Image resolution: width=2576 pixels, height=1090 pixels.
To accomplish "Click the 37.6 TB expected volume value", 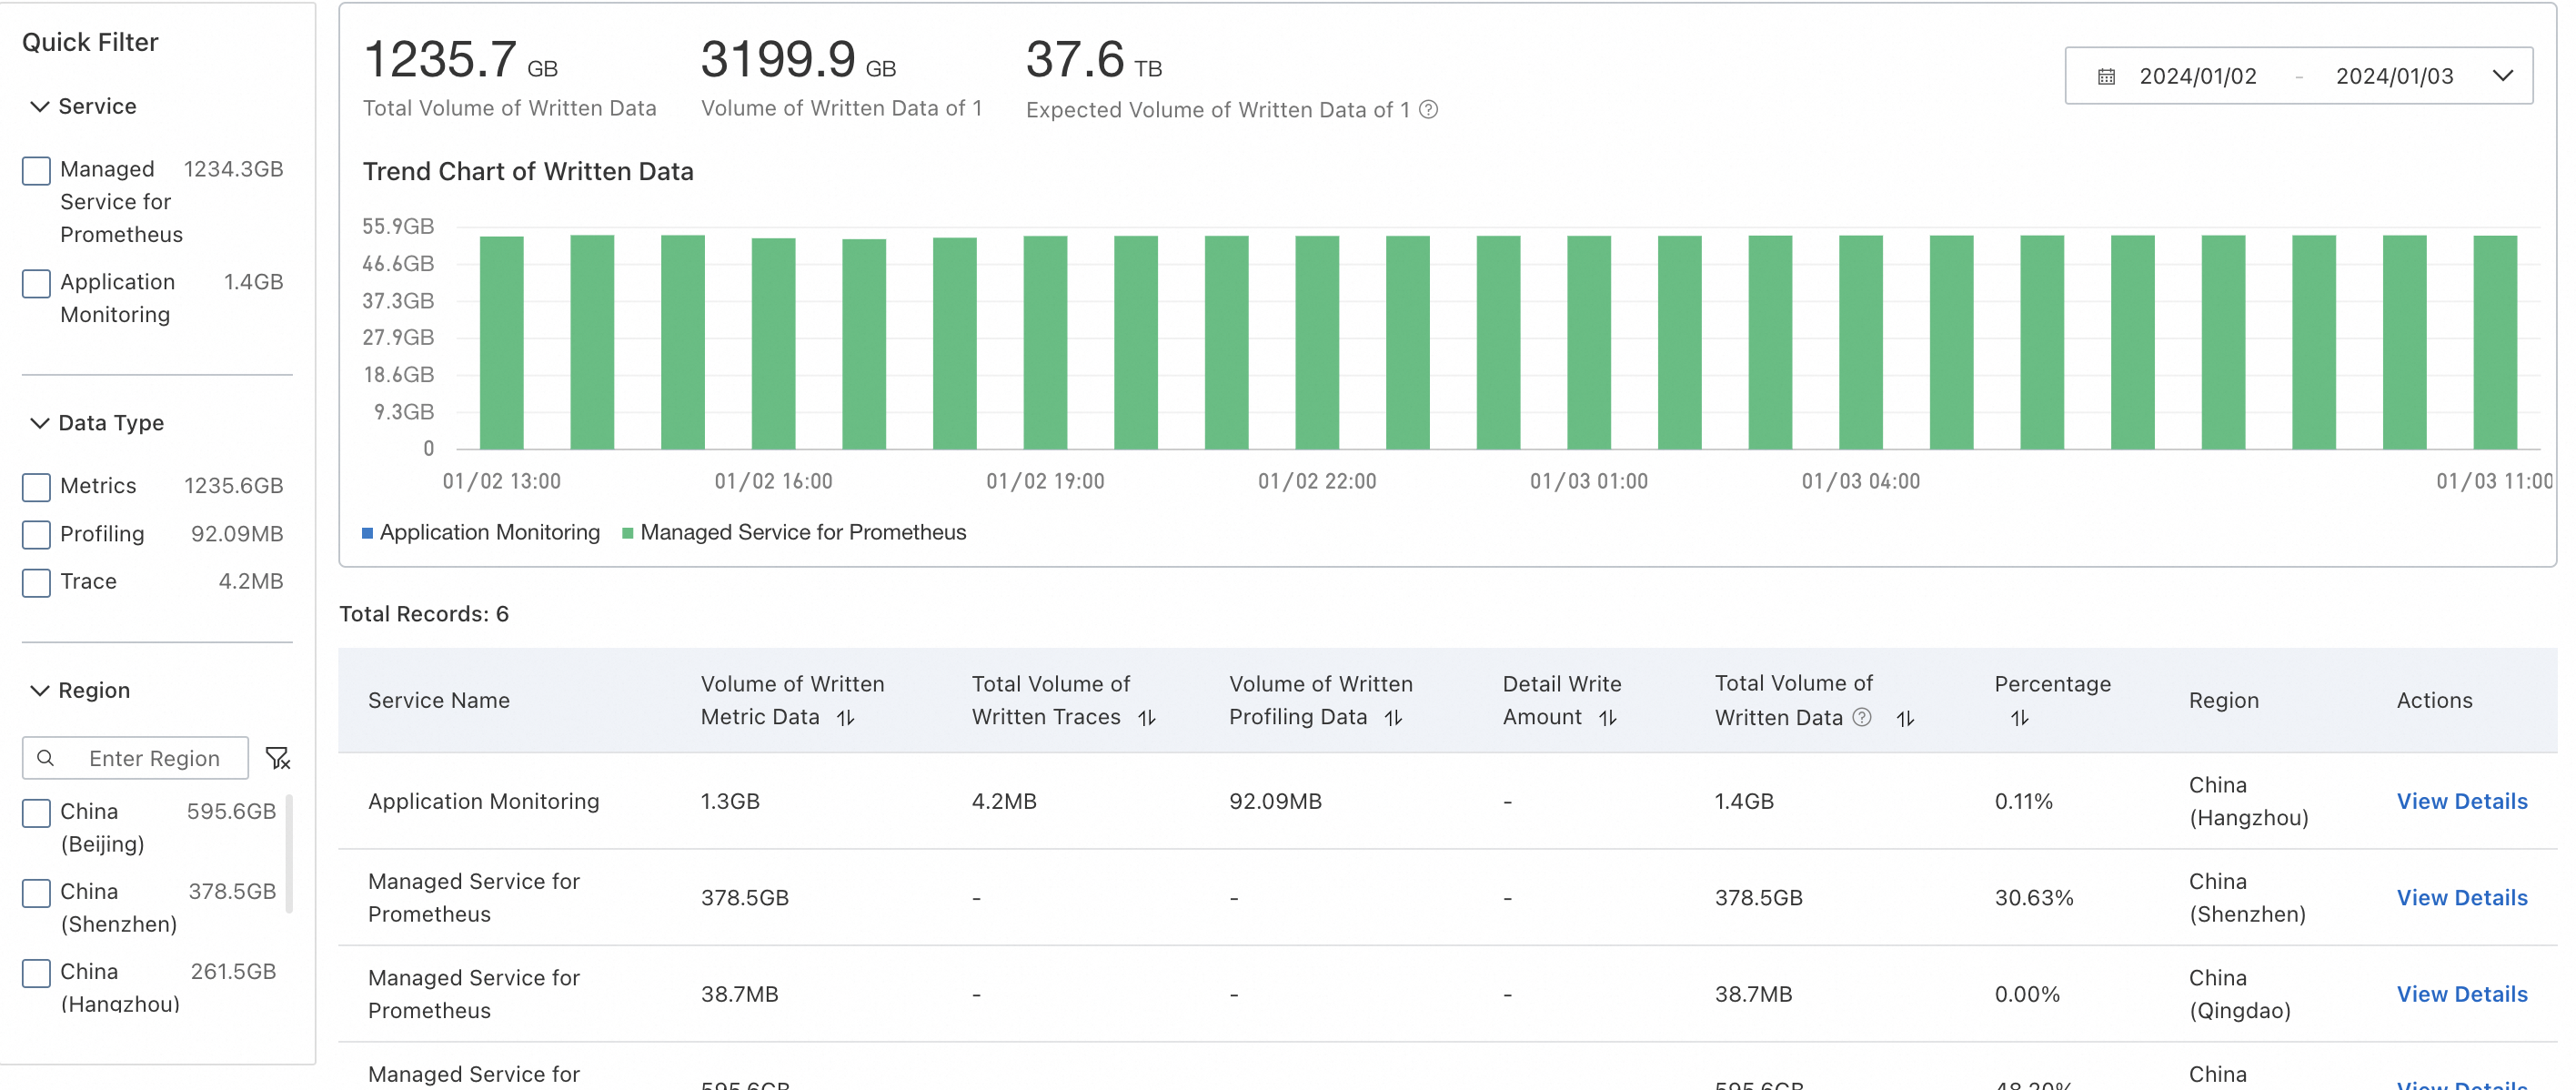I will click(x=1093, y=60).
